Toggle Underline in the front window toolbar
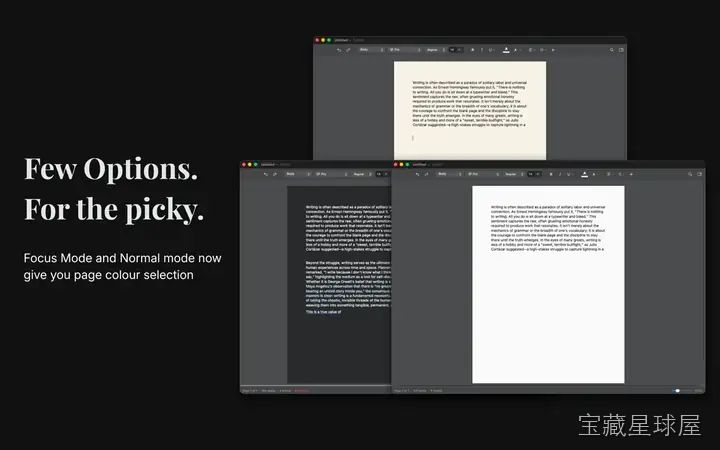This screenshot has height=450, width=720. [x=568, y=174]
